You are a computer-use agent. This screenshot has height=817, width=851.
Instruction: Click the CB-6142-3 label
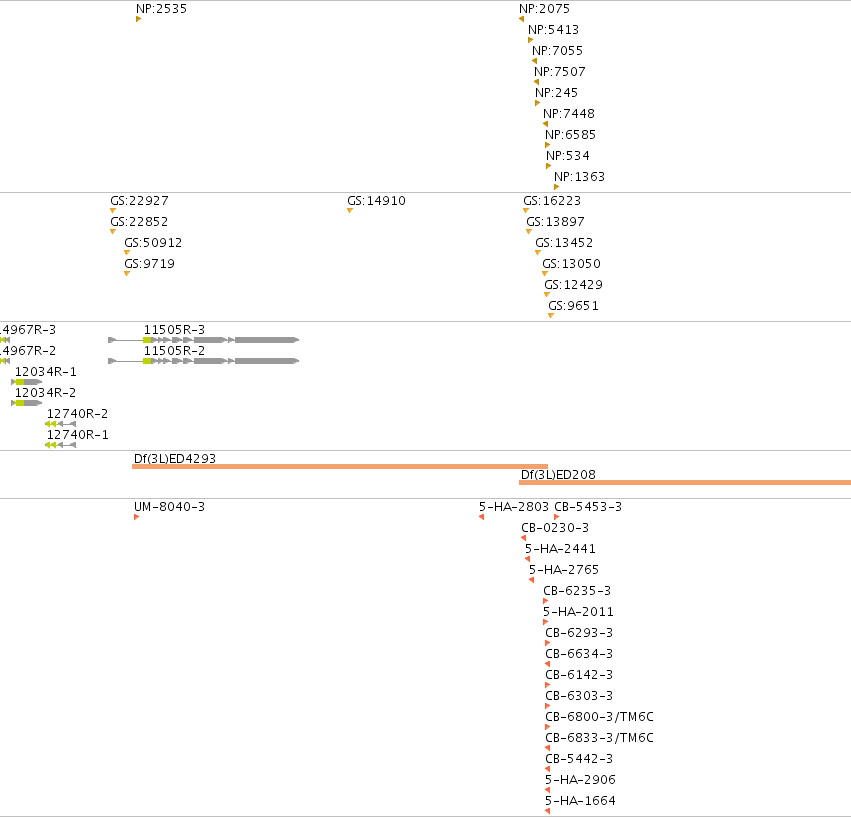pos(579,675)
